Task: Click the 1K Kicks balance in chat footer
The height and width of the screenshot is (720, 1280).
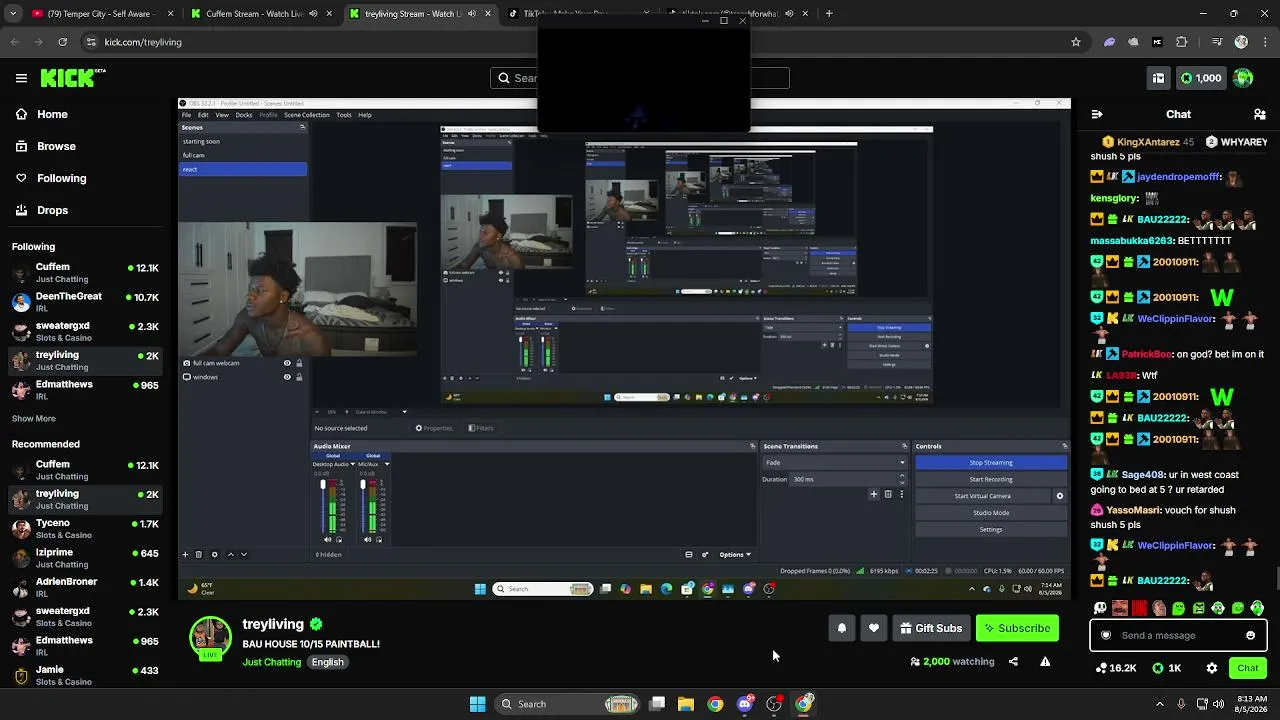Action: coord(1167,668)
